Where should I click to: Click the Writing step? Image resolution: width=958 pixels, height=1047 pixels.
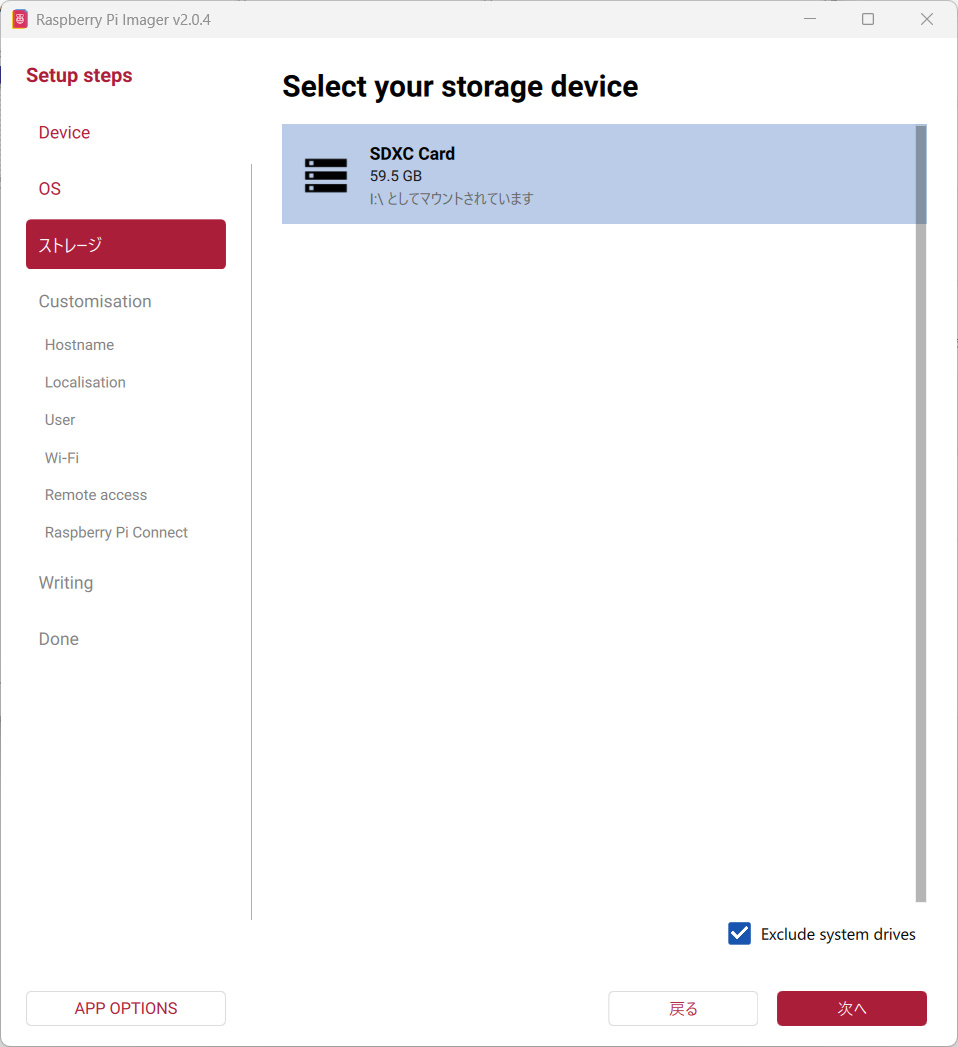(x=66, y=583)
